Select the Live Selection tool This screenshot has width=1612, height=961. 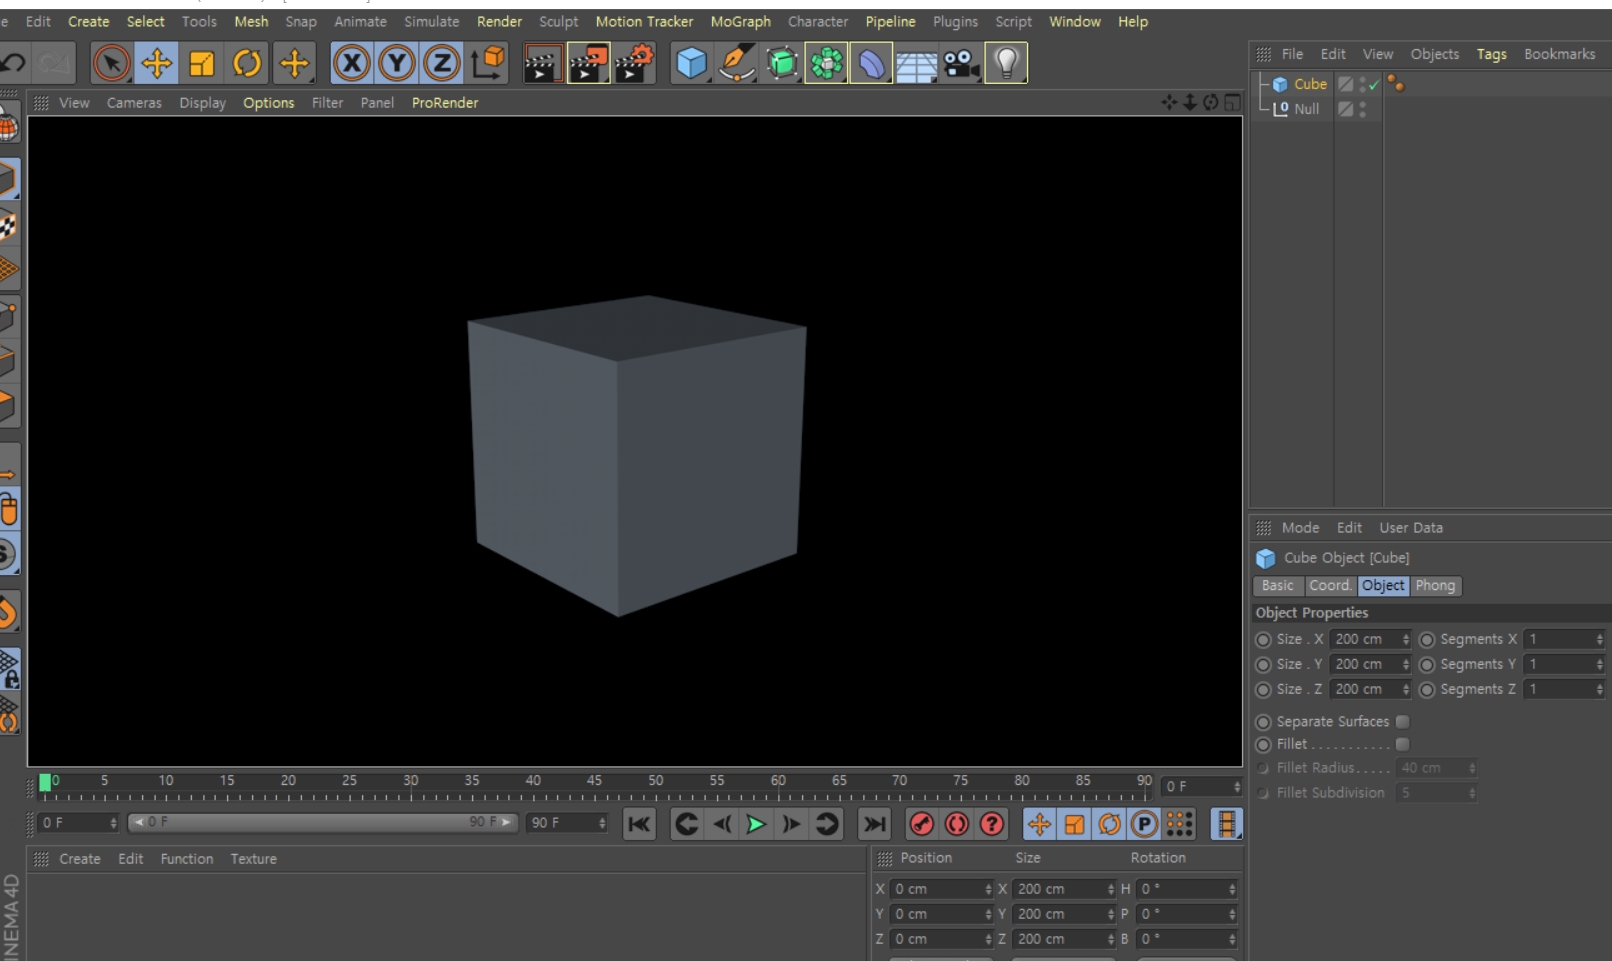coord(111,64)
